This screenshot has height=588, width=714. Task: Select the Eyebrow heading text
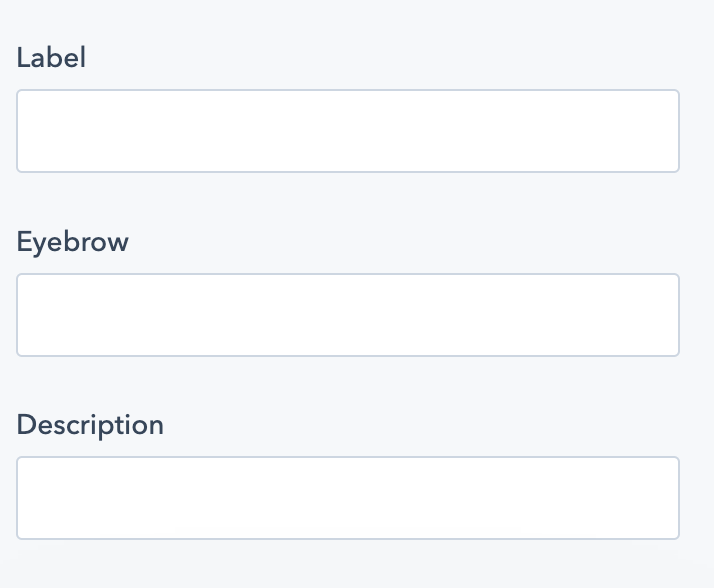tap(73, 242)
